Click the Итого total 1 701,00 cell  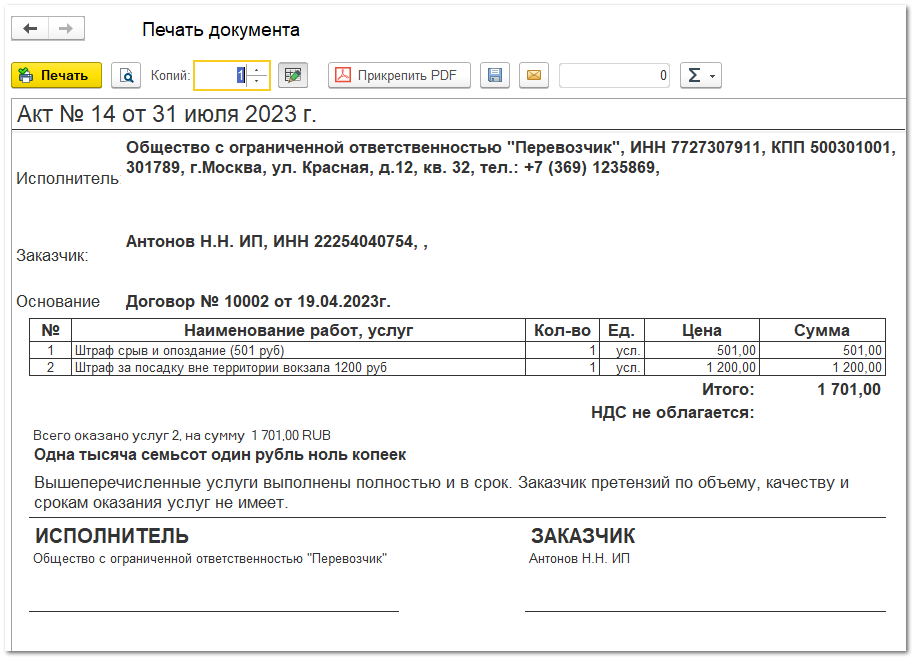[x=848, y=390]
